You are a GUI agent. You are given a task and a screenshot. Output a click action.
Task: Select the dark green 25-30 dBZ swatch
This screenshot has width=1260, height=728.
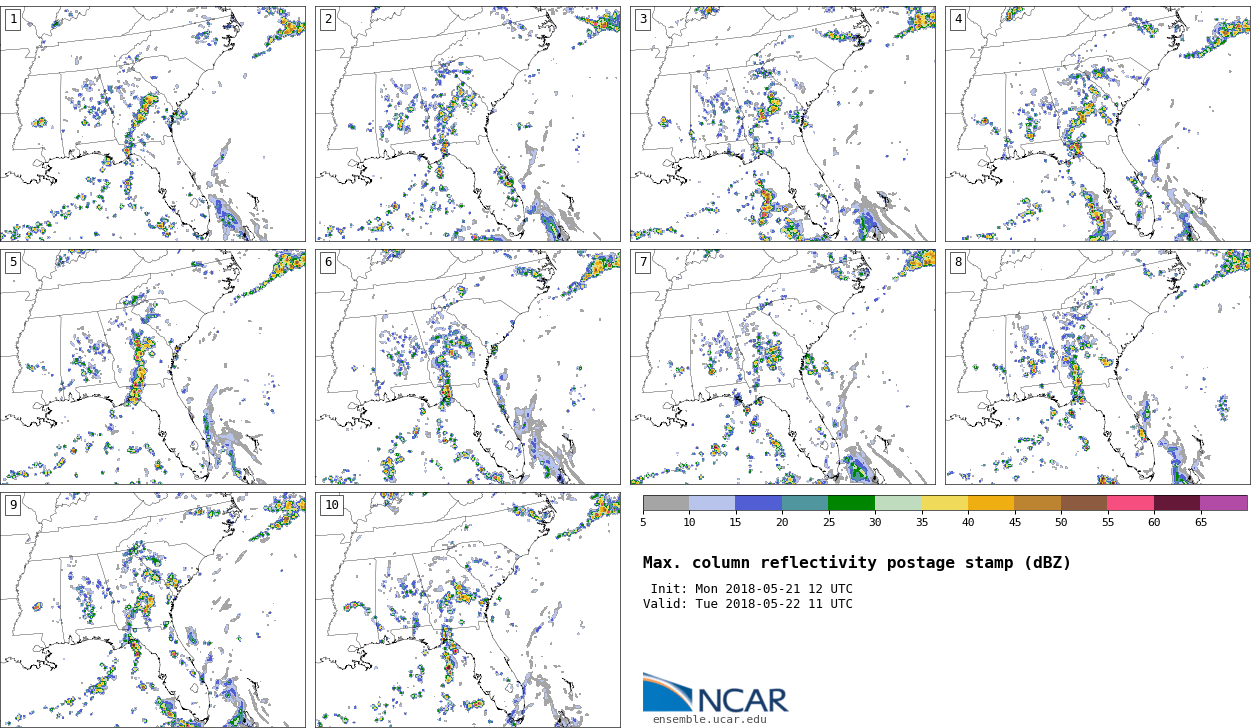851,503
